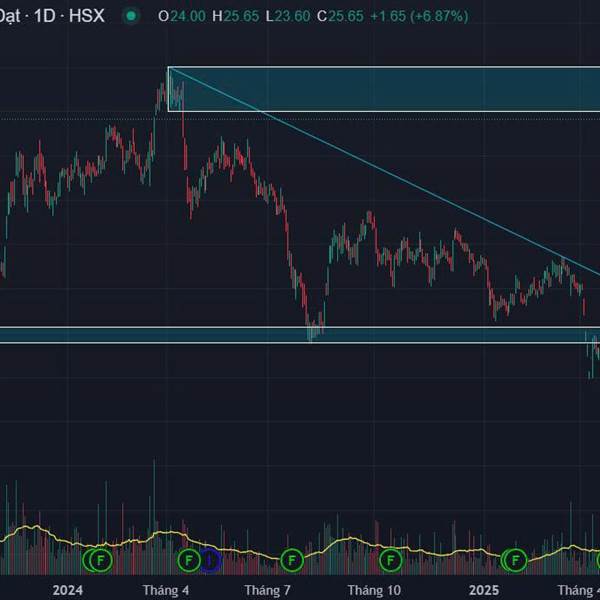600x600 pixels.
Task: Click the Tháng 7 time axis label
Action: click(267, 590)
